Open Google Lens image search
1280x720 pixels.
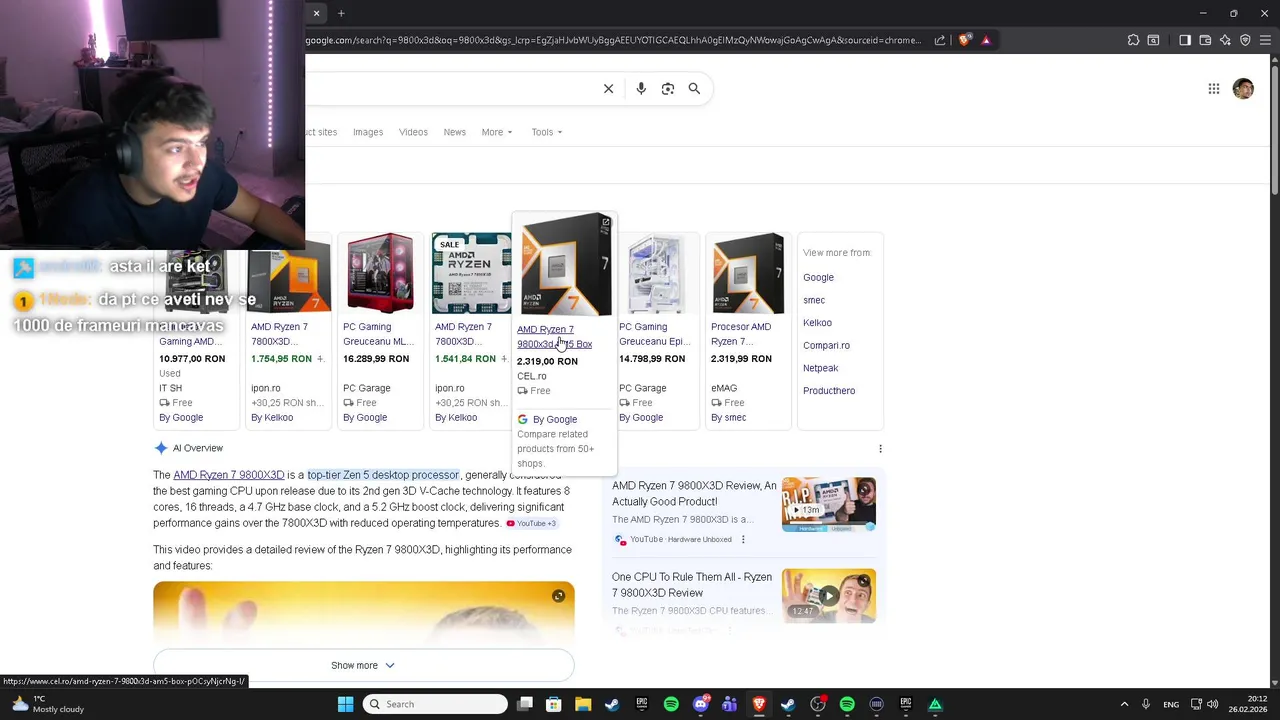click(668, 89)
